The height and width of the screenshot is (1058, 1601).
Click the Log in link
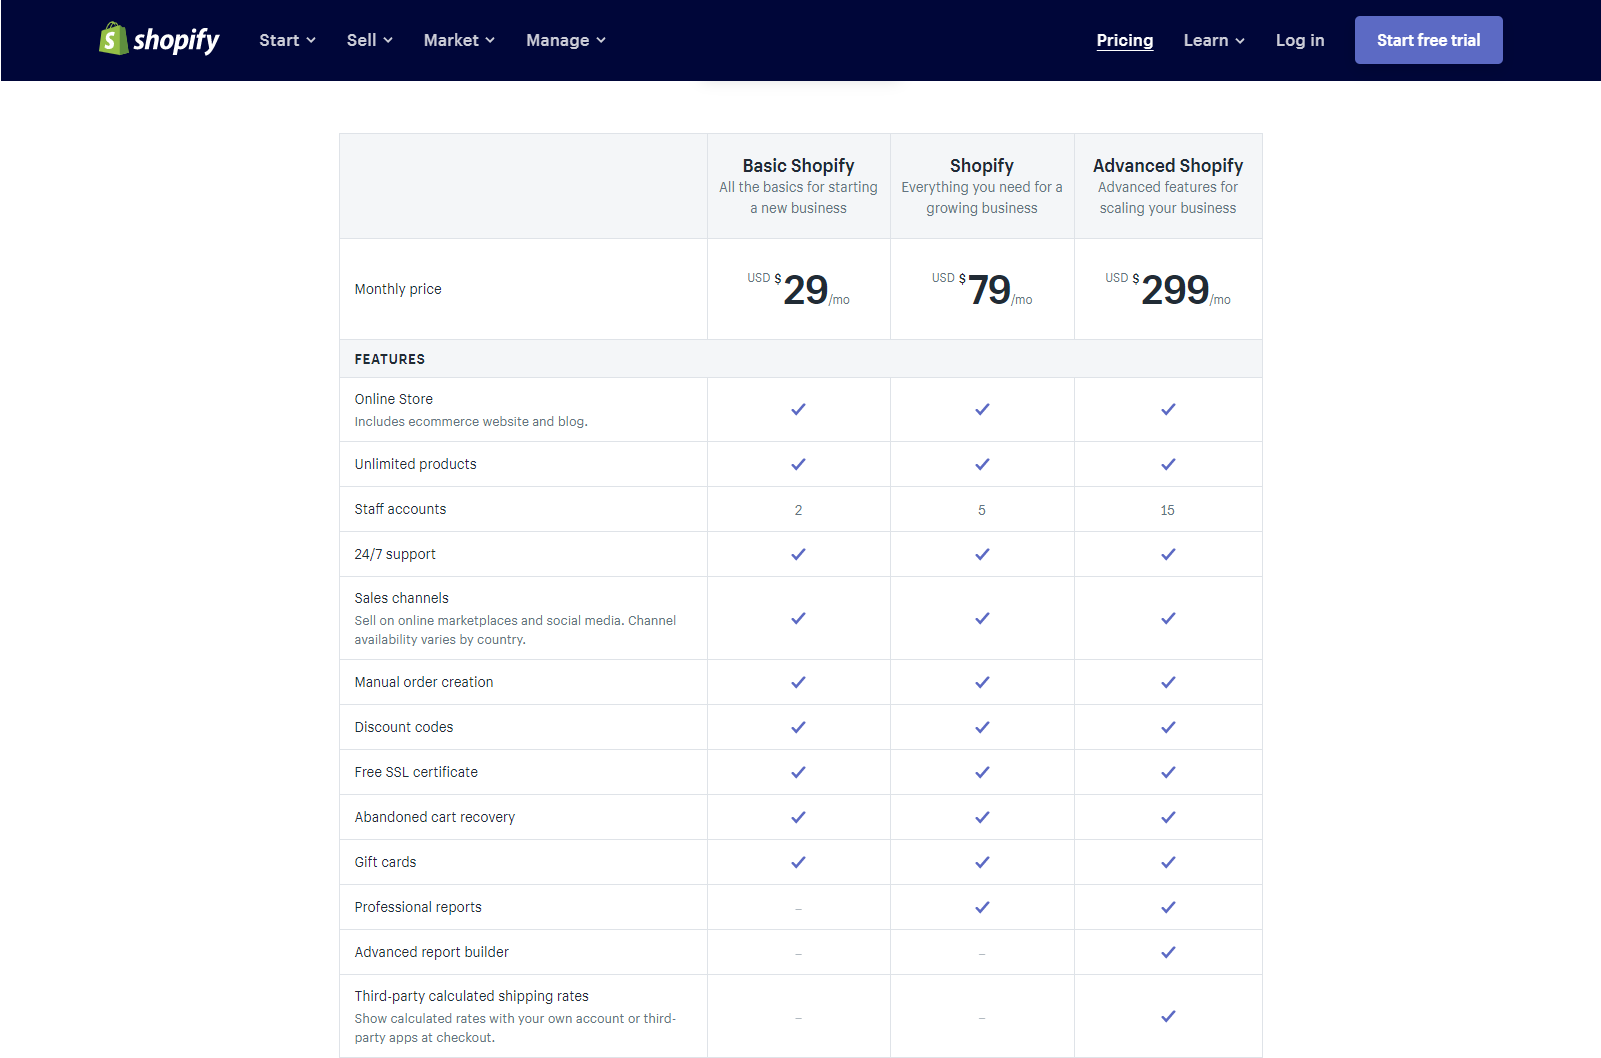tap(1300, 40)
